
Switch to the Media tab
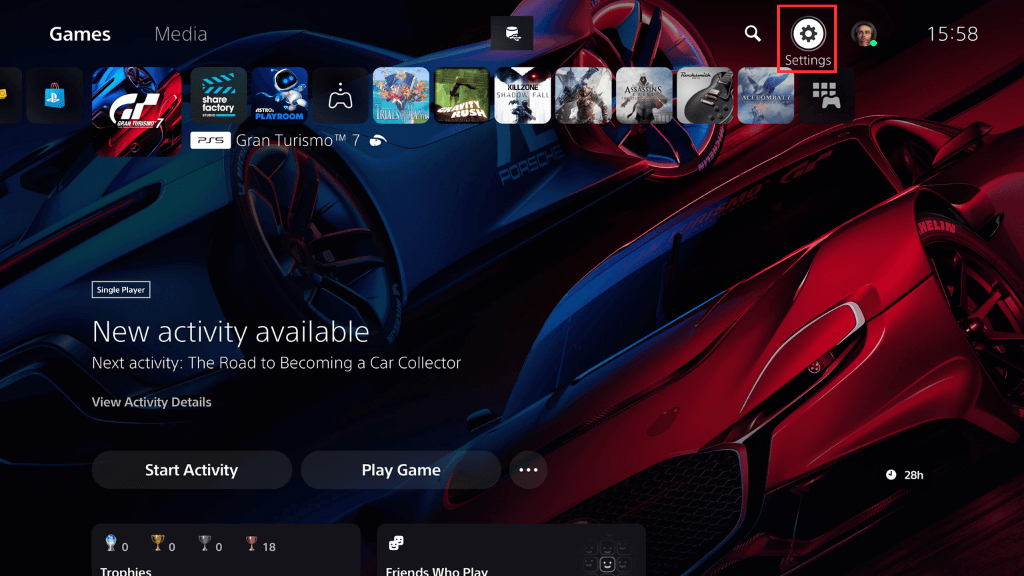[180, 34]
